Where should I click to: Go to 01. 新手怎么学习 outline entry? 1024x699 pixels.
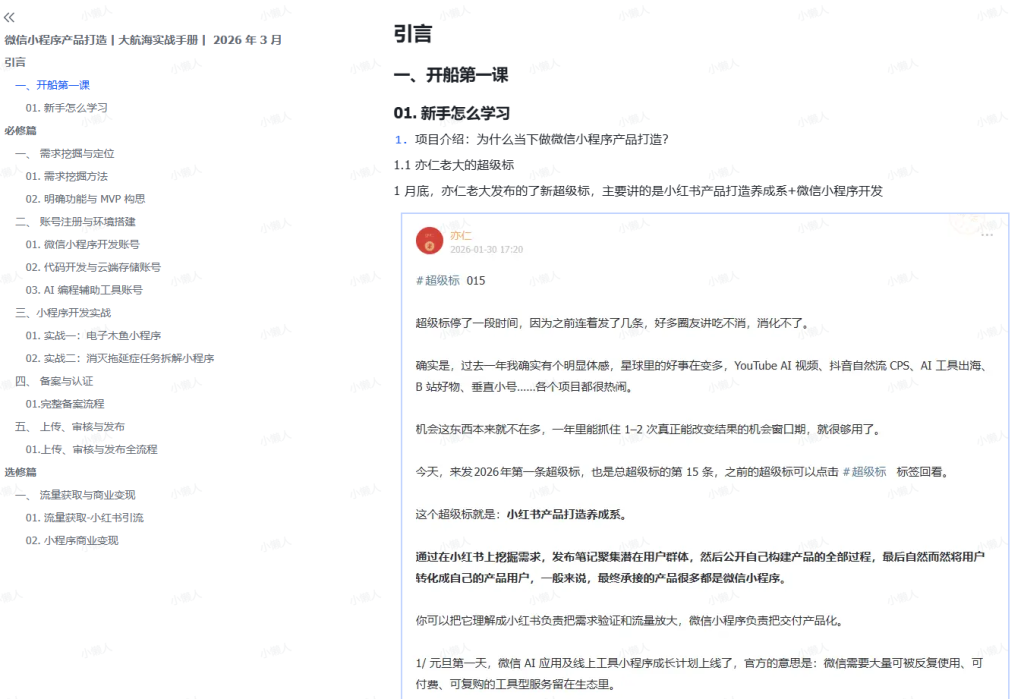67,108
